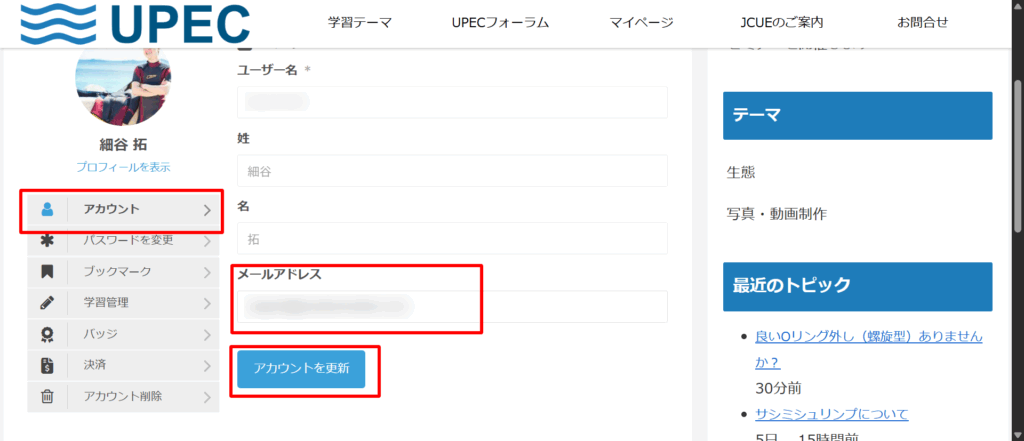Screen dimensions: 1024x441
Task: Click the badge ribbon icon
Action: click(x=47, y=334)
